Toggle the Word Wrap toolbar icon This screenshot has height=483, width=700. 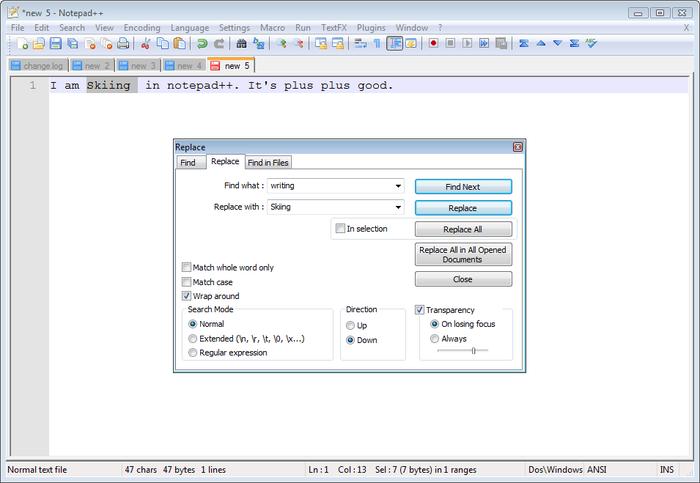(x=360, y=43)
